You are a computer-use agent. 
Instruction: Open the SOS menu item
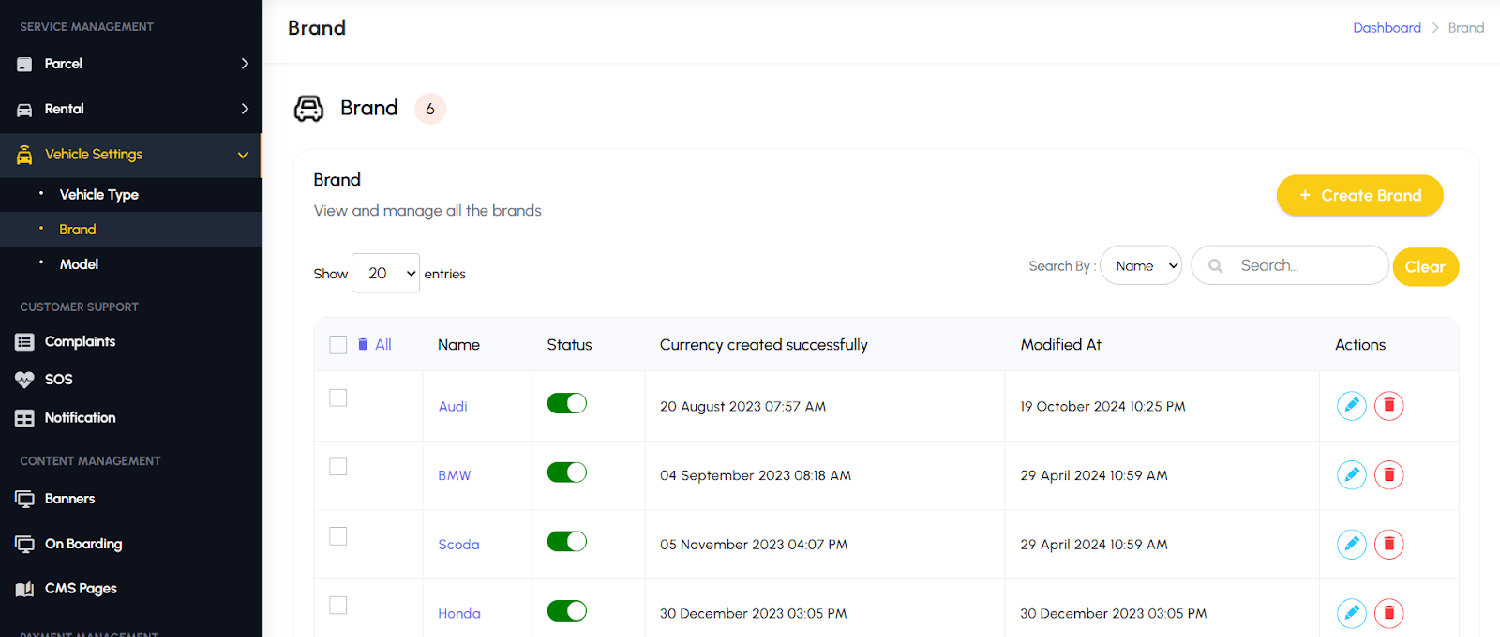[59, 380]
